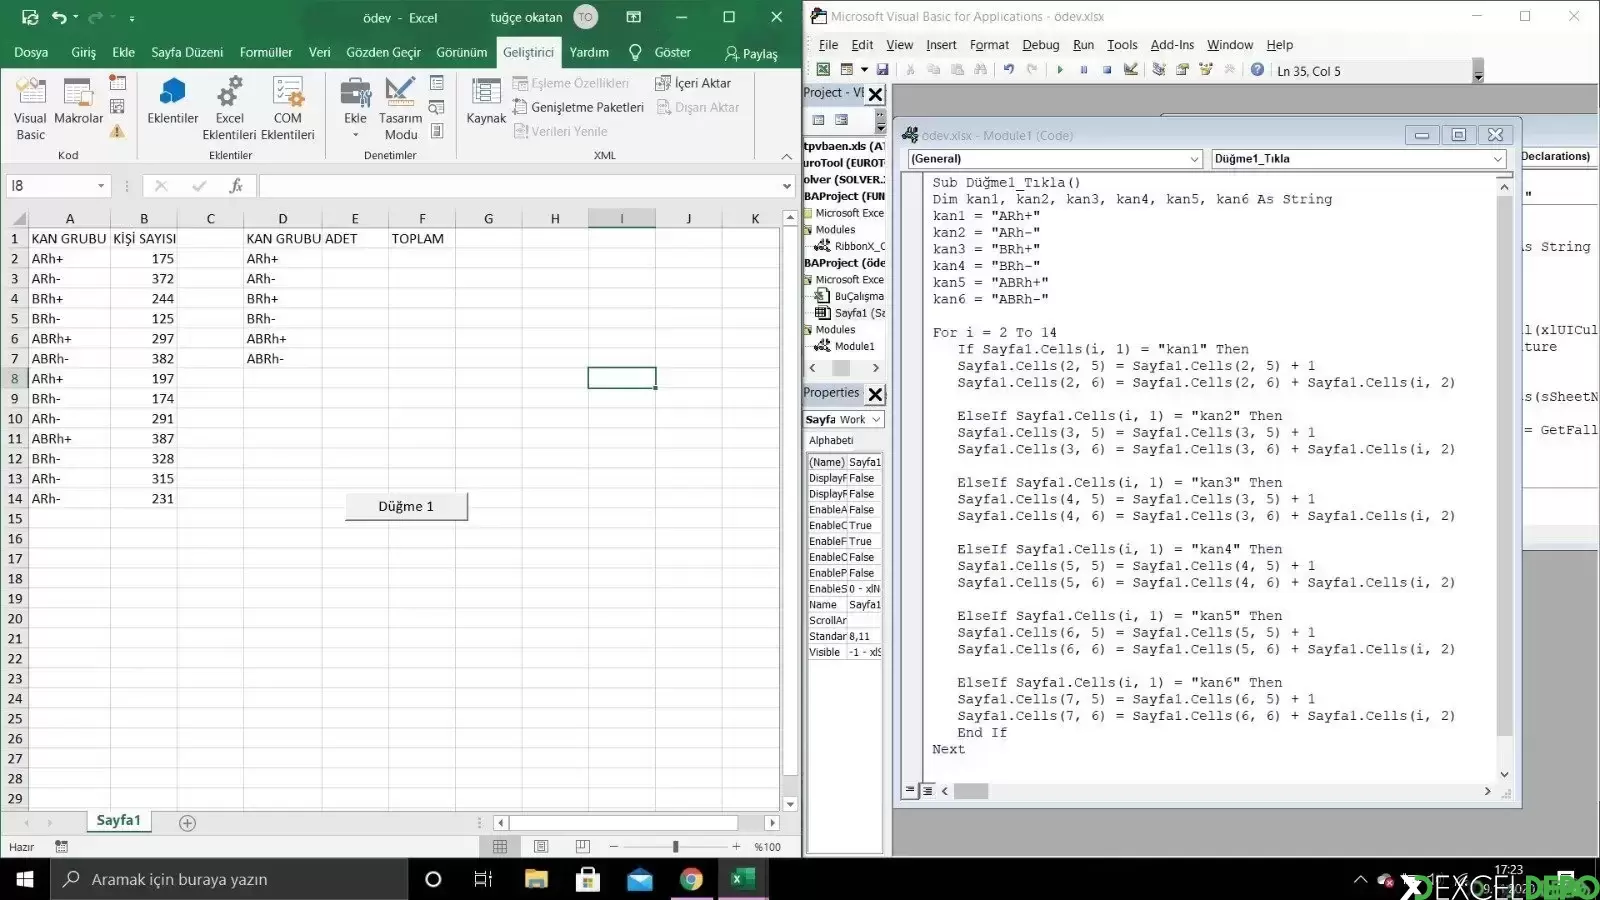1600x900 pixels.
Task: Switch to Procedure View in code window
Action: pyautogui.click(x=910, y=790)
